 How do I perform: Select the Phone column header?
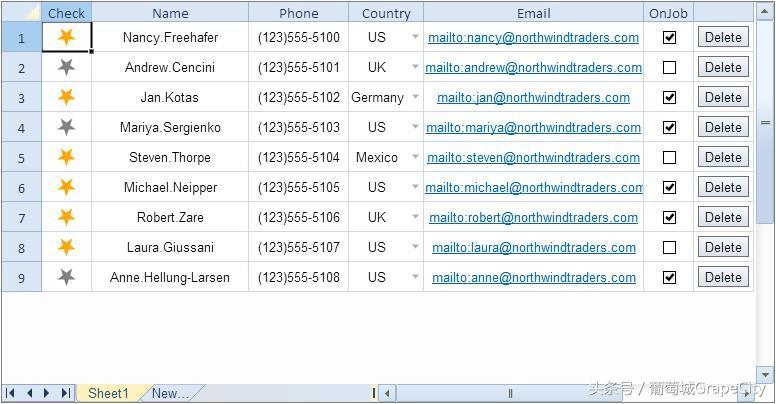(x=298, y=12)
